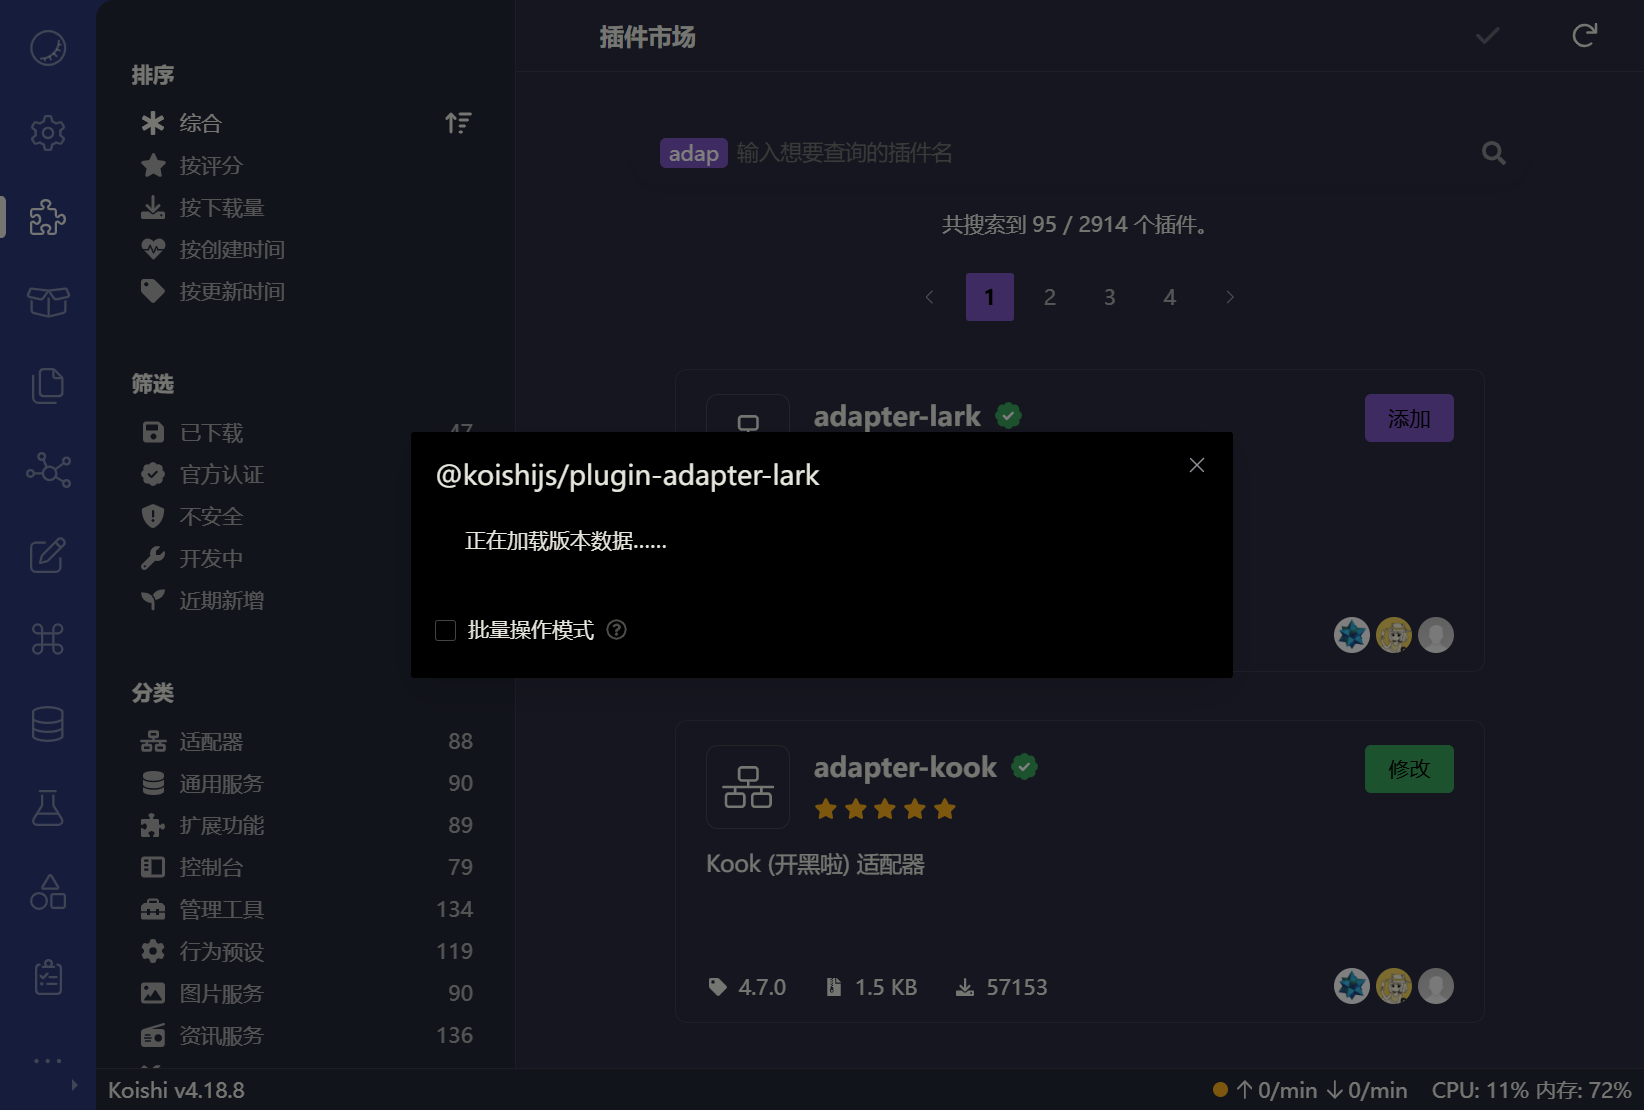The image size is (1644, 1110).
Task: Open more items via sidebar ellipsis
Action: 47,1060
